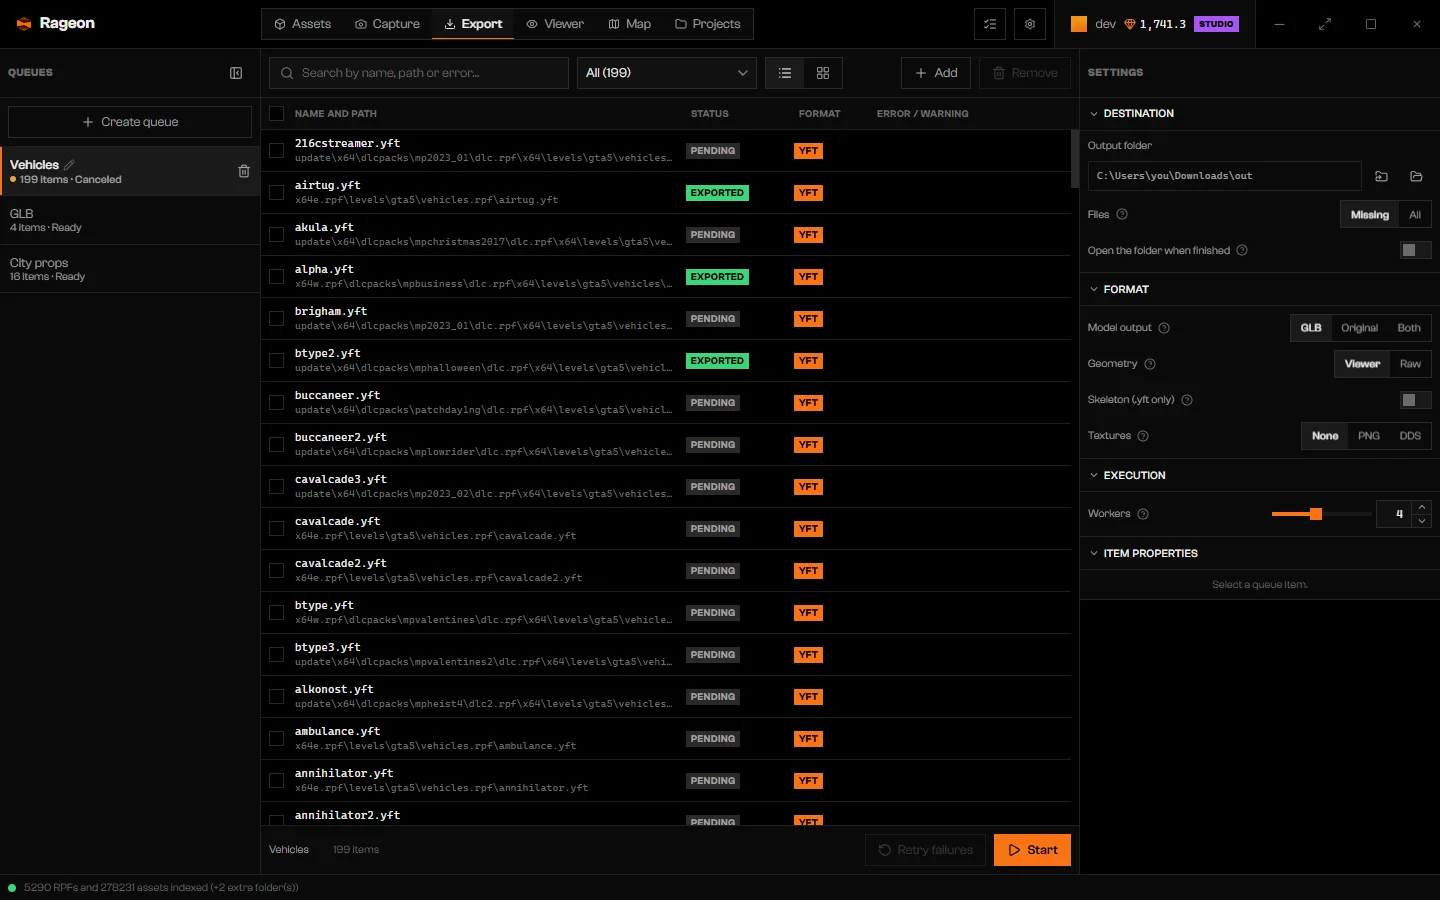Click the Start export button
1440x900 pixels.
[1032, 850]
